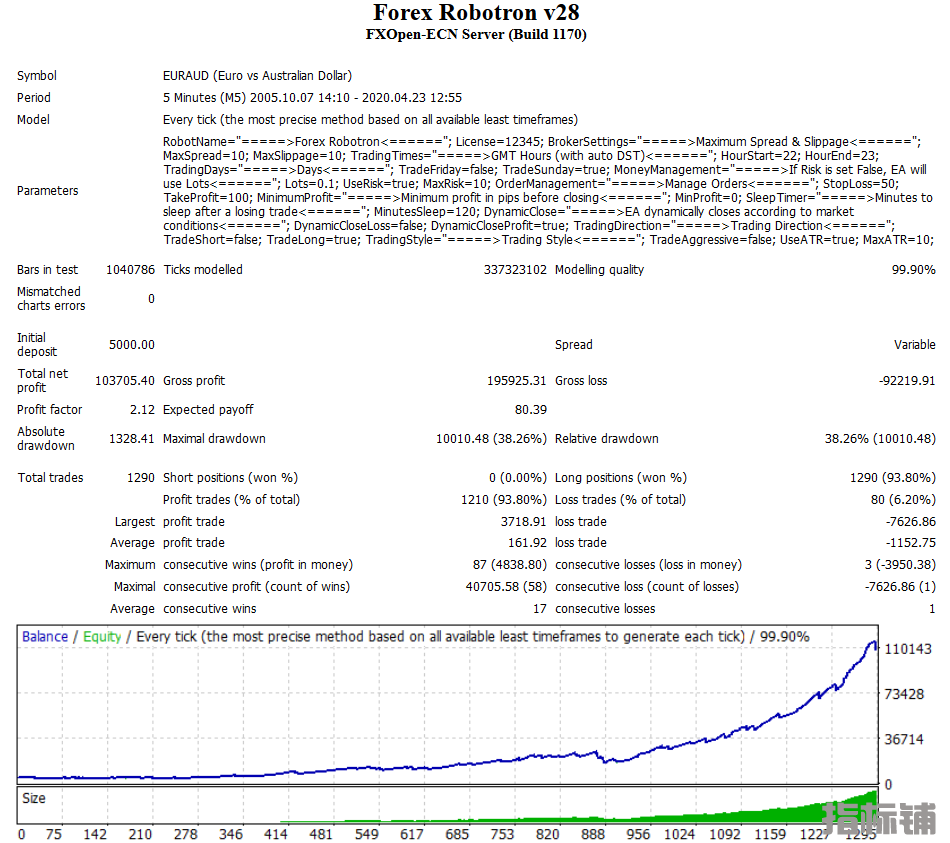
Task: Click the 'Initial deposit' label
Action: 37,345
